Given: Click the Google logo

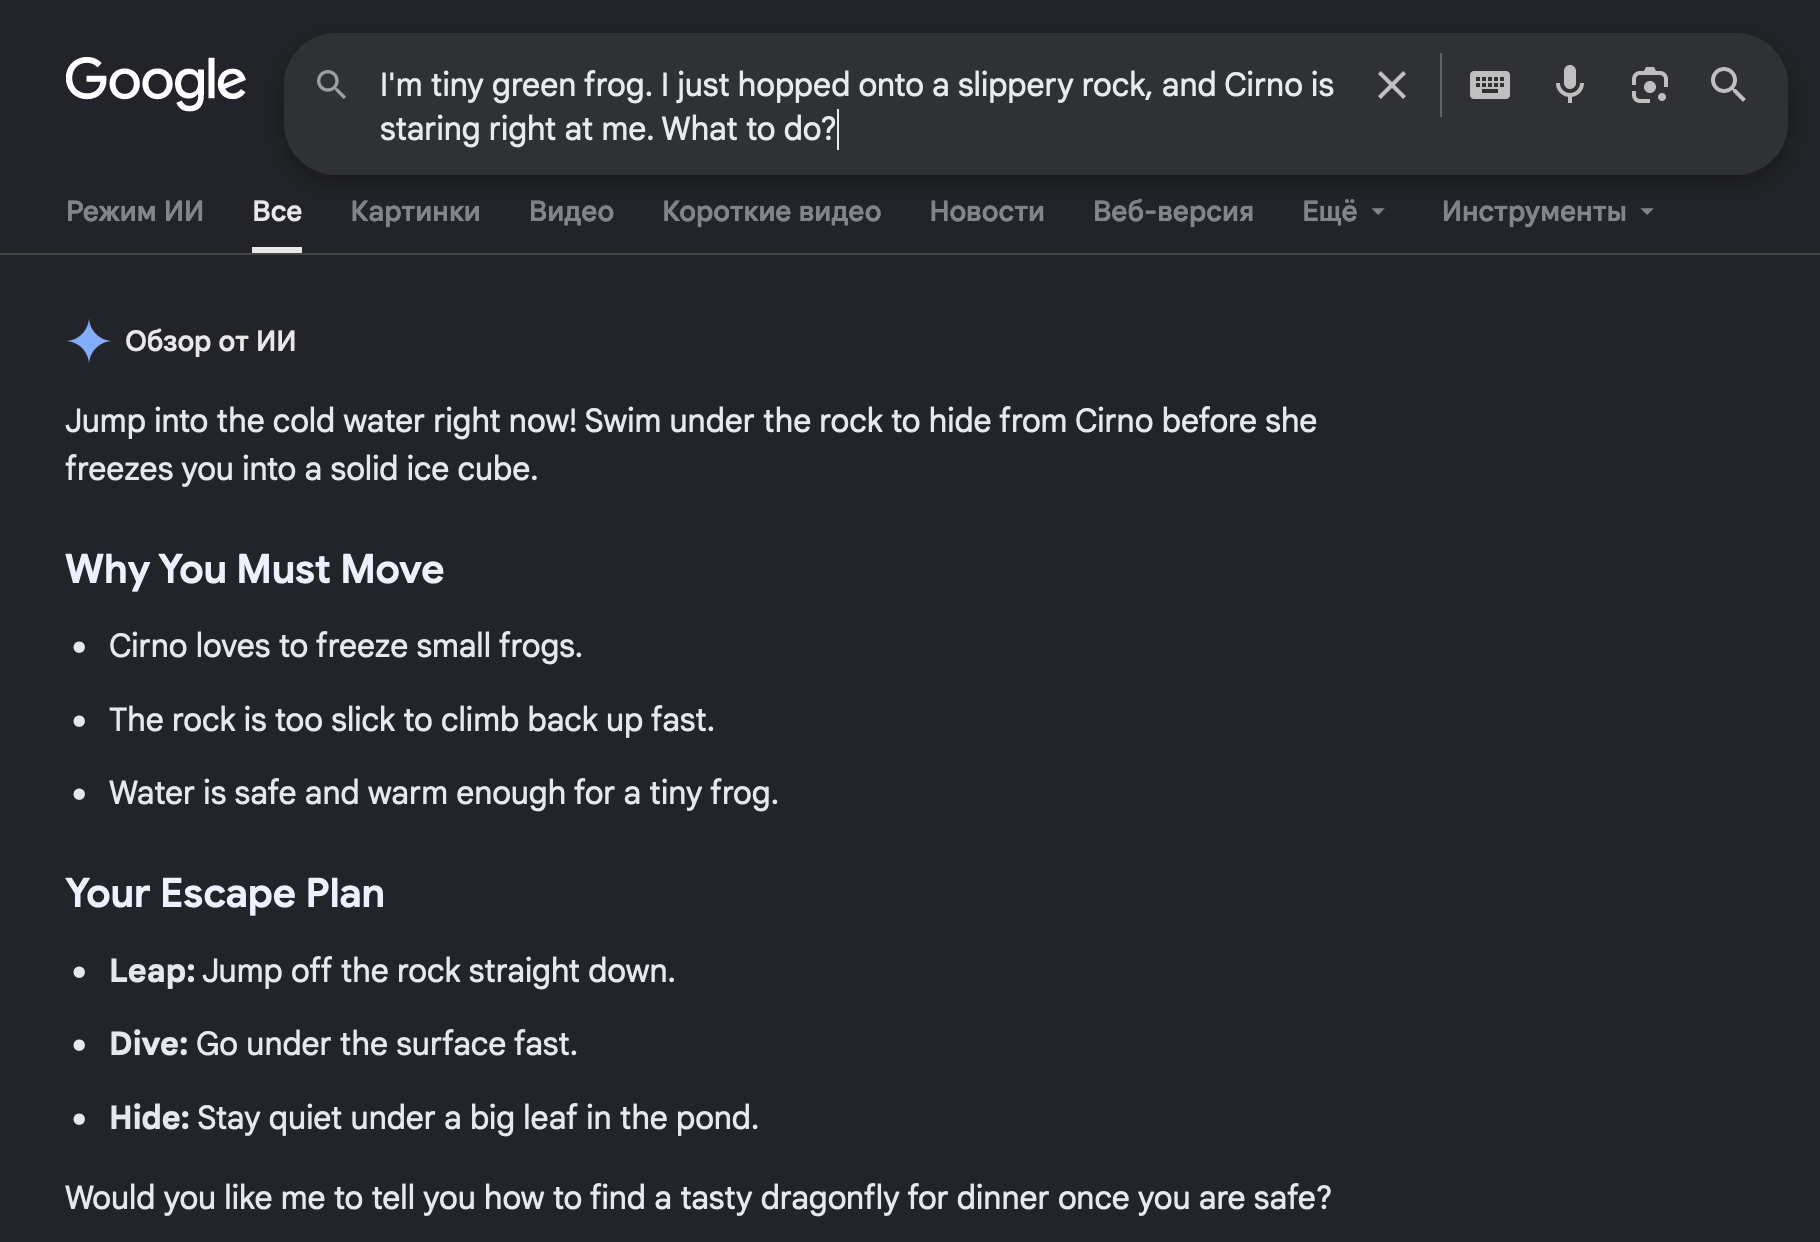Looking at the screenshot, I should click(x=155, y=82).
